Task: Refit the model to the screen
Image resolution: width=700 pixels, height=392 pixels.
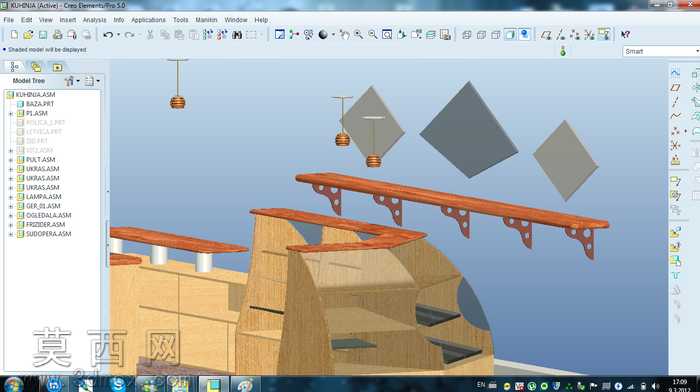Action: point(387,34)
